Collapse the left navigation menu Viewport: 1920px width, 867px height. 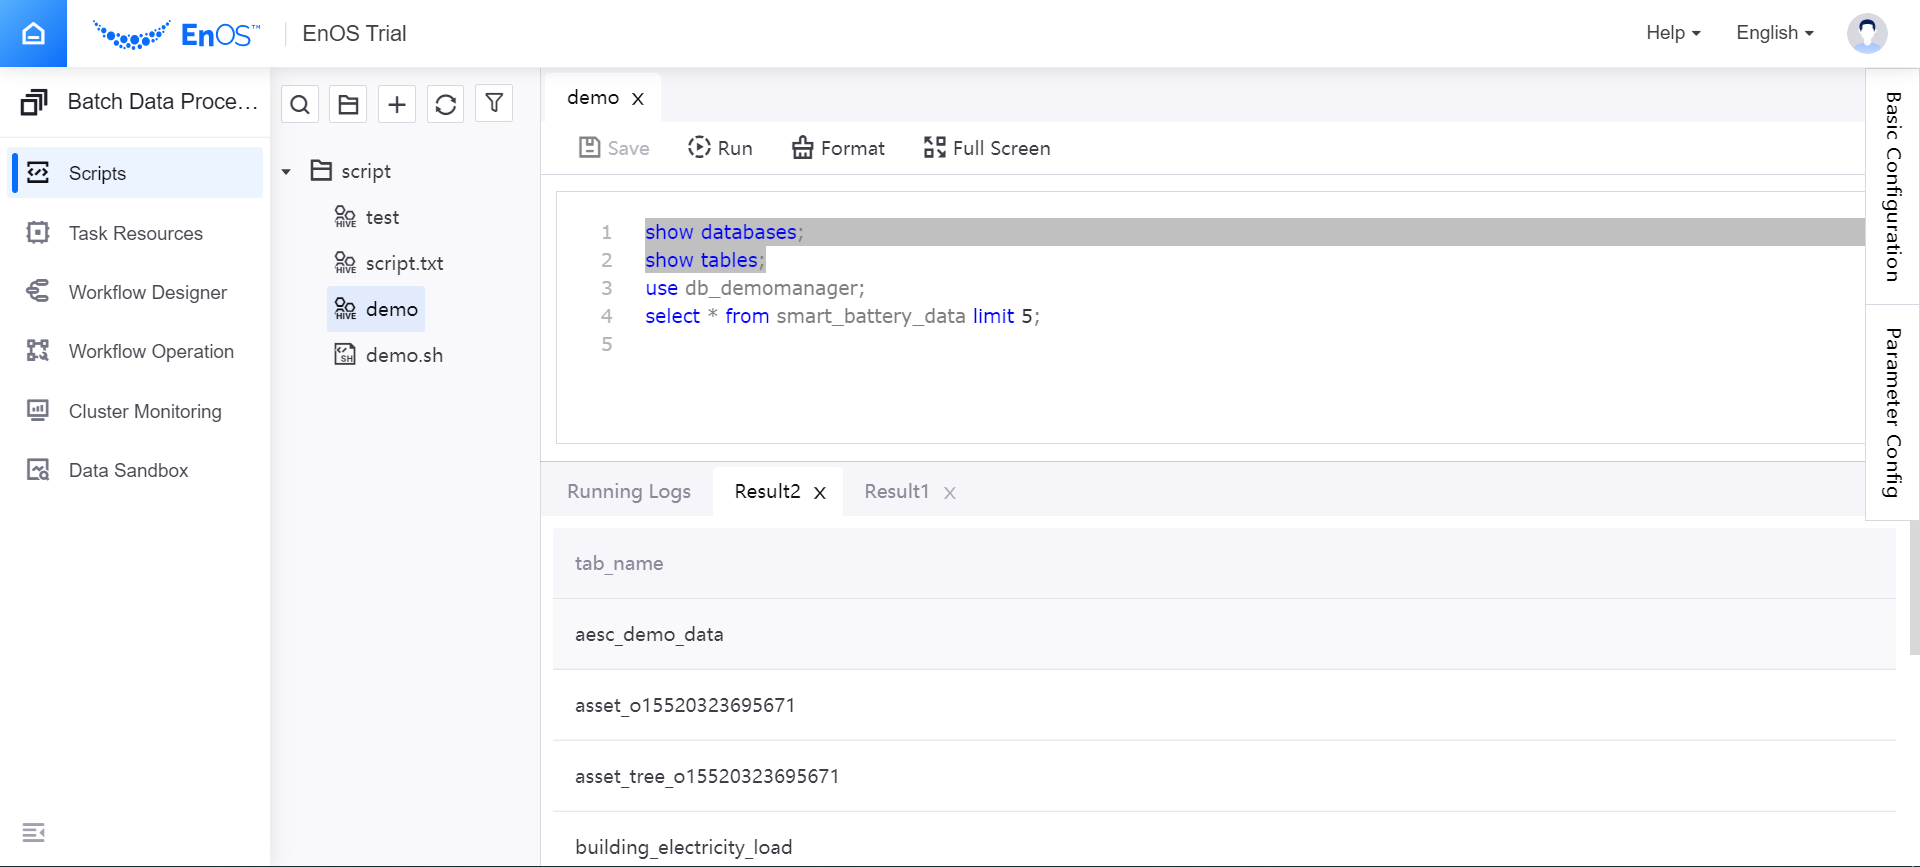(33, 832)
